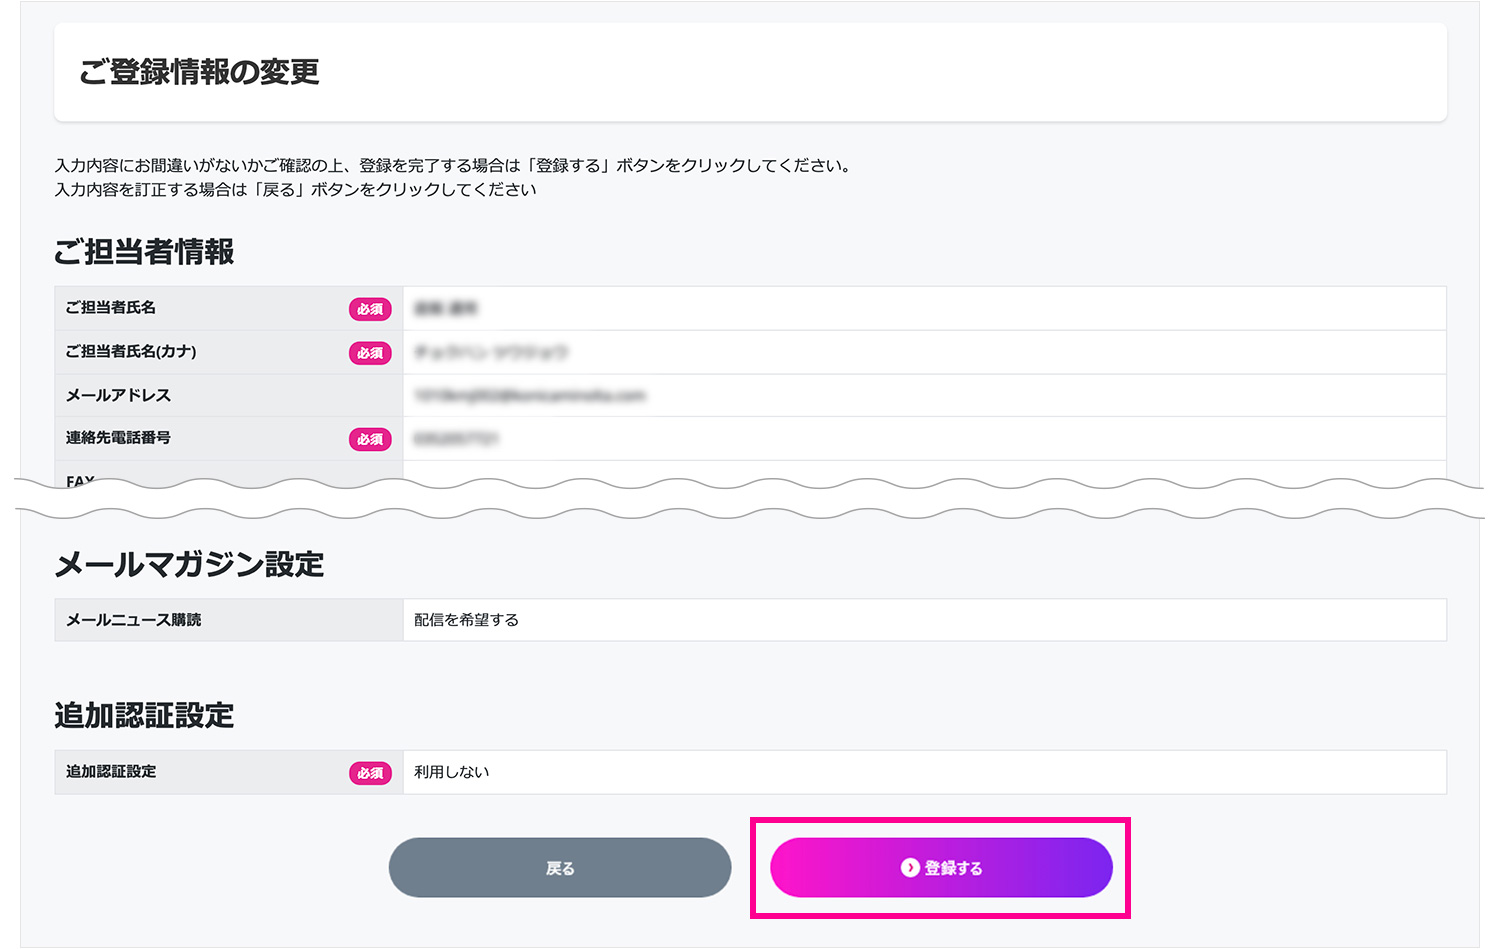Click the 必須 badge beside ご担当者氏名(カナ)

370,353
